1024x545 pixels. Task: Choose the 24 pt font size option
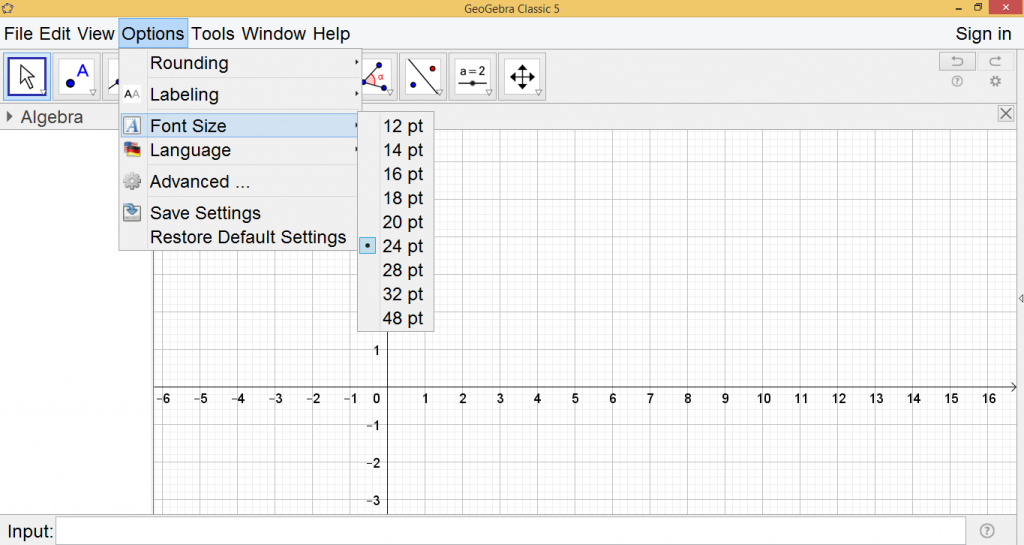point(403,246)
